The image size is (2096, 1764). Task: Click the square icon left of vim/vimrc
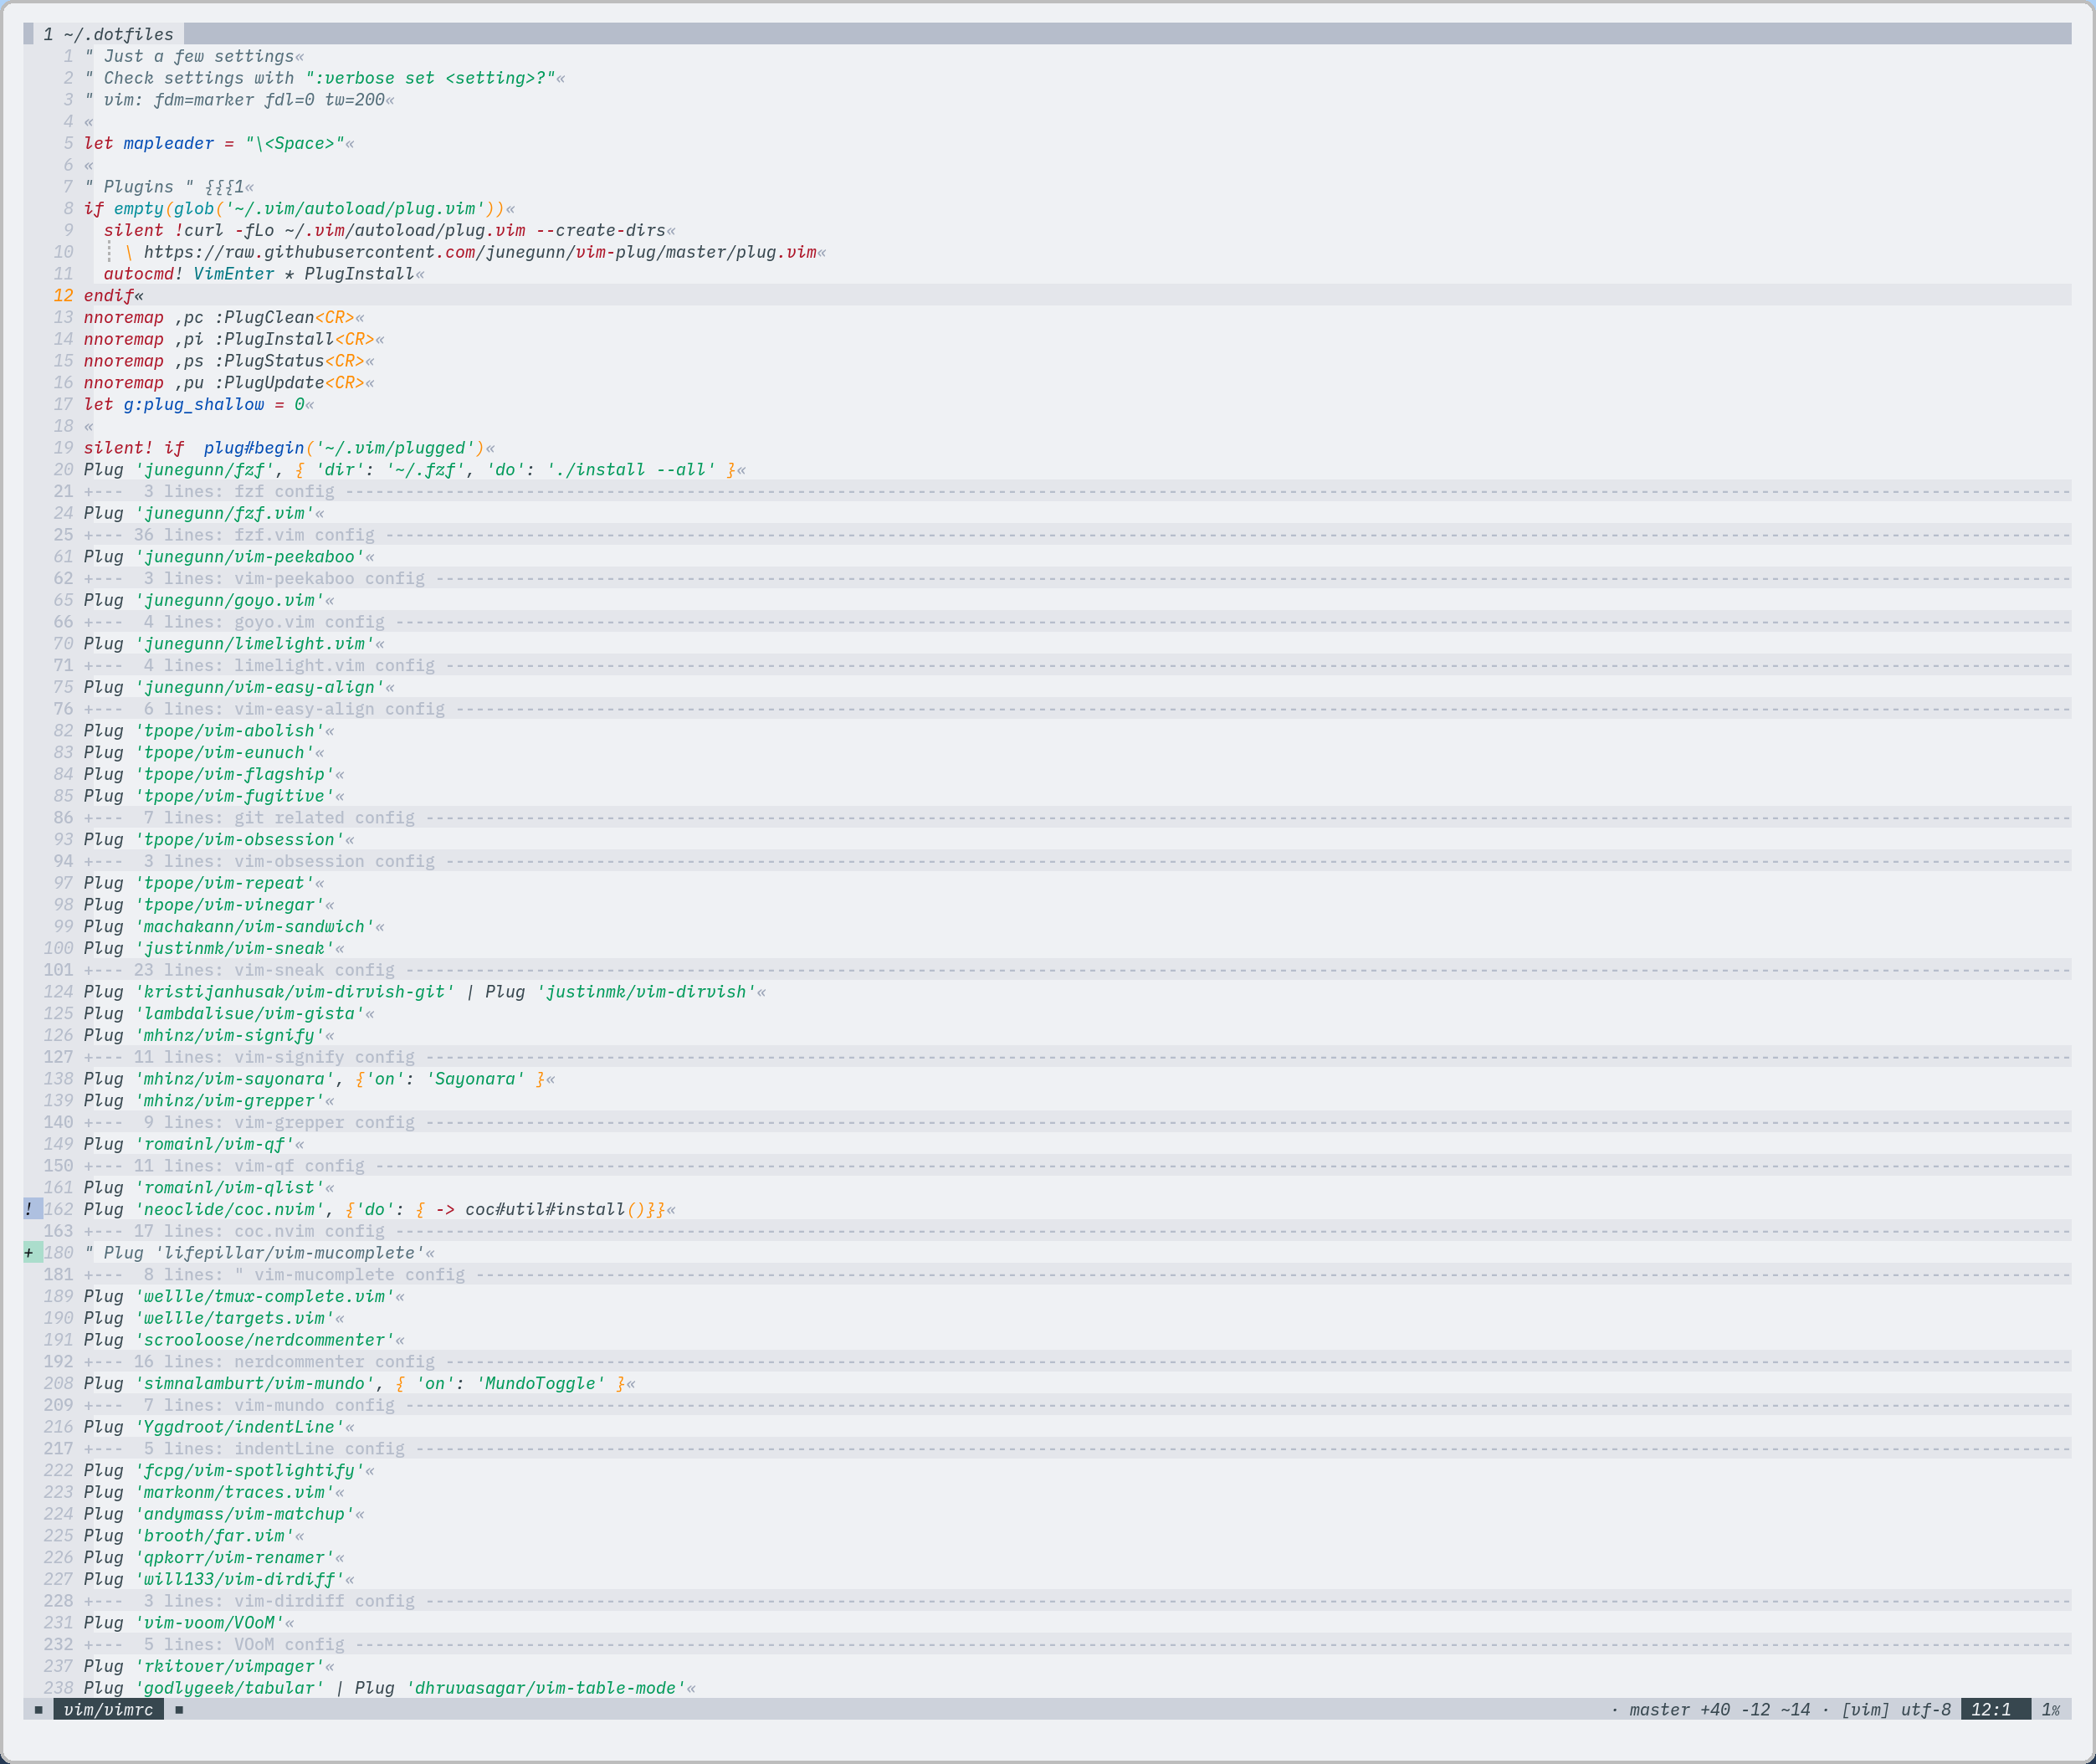point(39,1710)
